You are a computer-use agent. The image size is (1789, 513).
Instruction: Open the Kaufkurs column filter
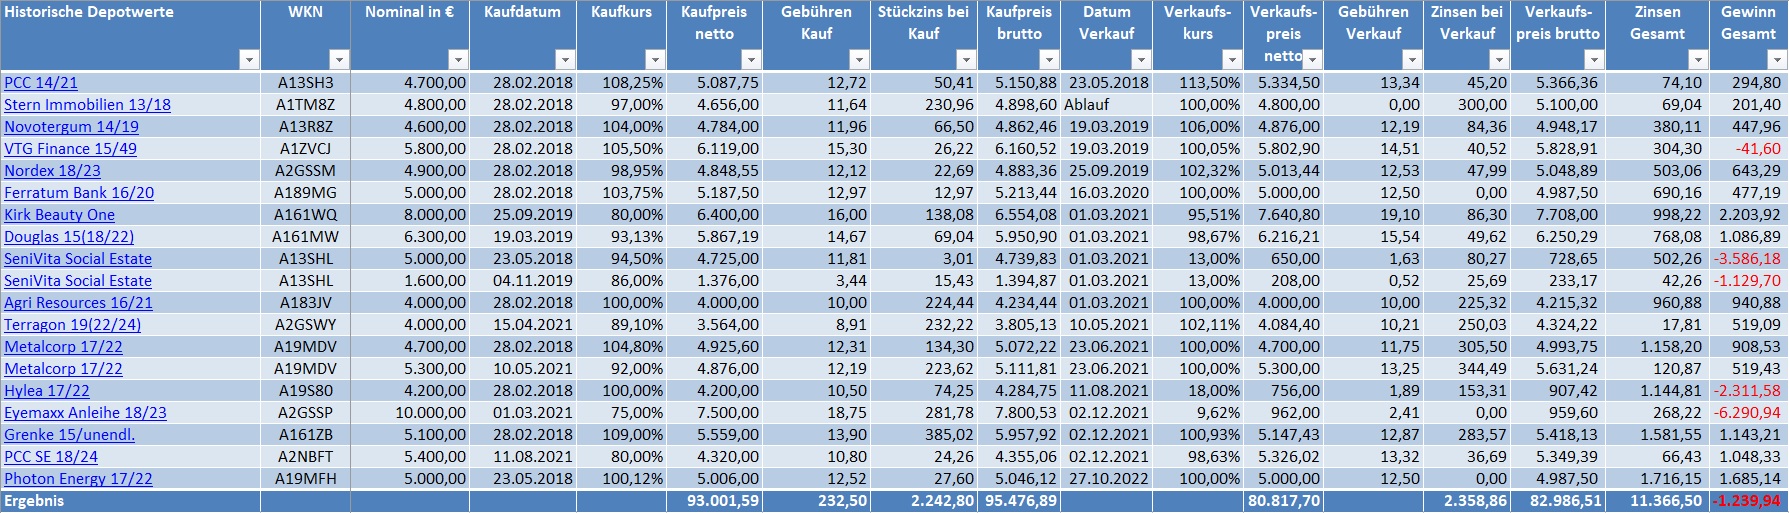(654, 60)
